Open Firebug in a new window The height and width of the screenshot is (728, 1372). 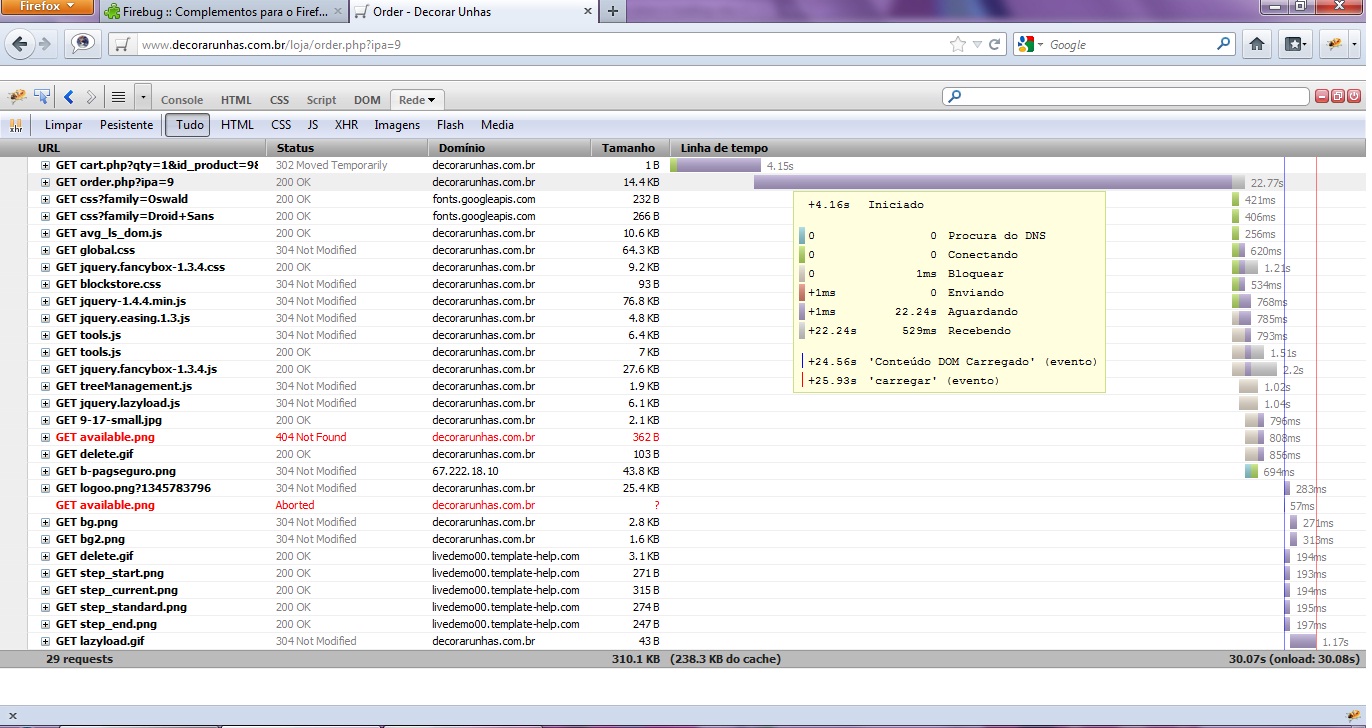(x=1338, y=96)
